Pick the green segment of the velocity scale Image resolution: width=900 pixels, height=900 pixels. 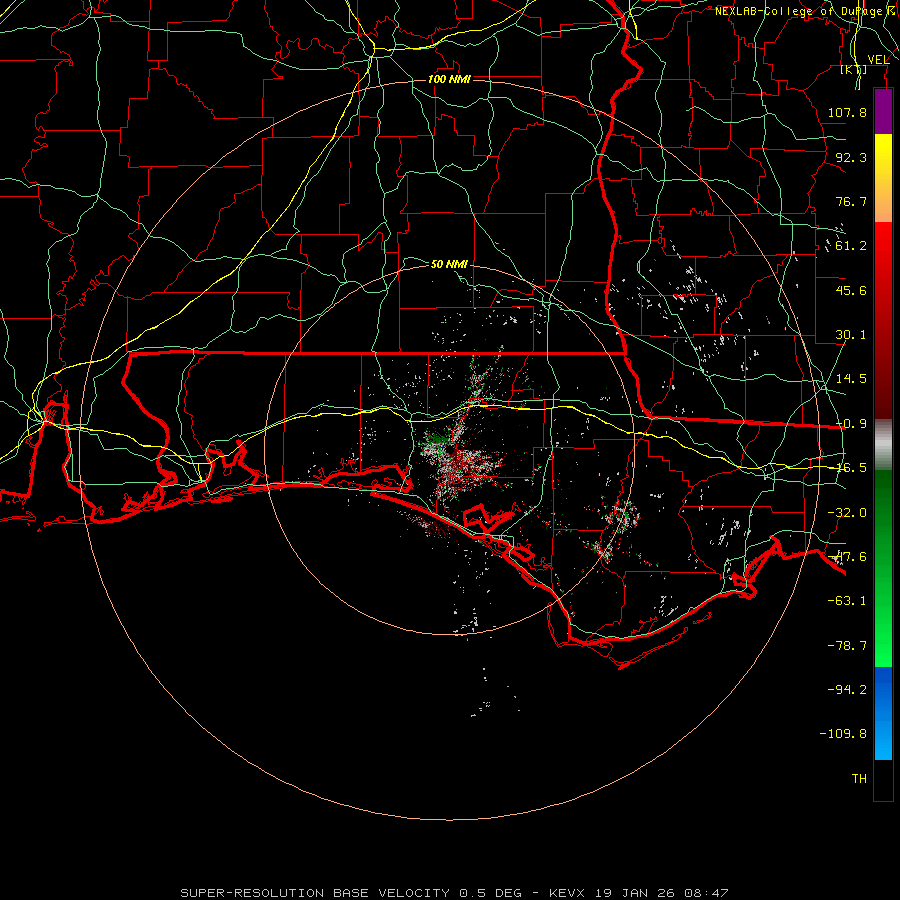point(883,568)
